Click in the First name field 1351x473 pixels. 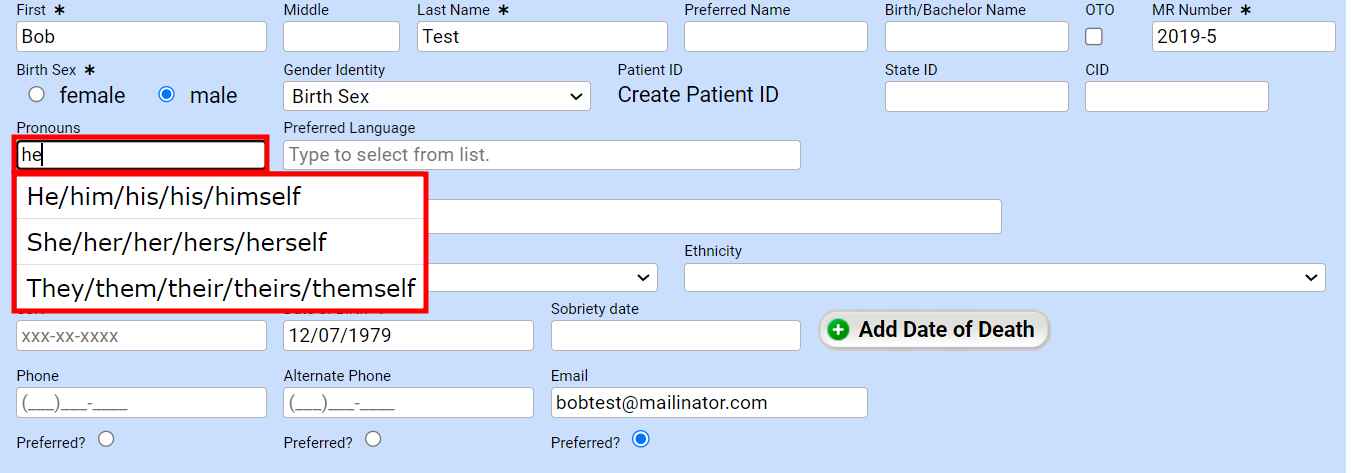[x=141, y=37]
